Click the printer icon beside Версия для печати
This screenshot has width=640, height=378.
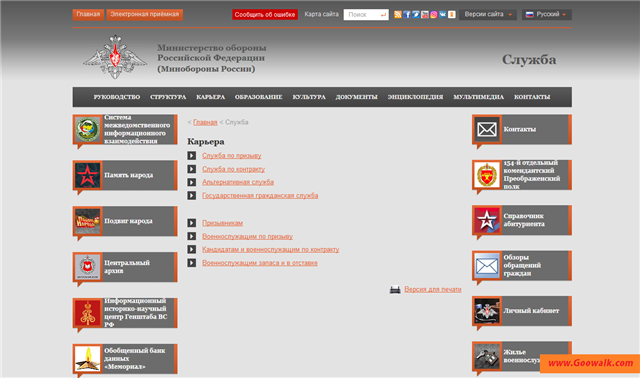(x=395, y=289)
